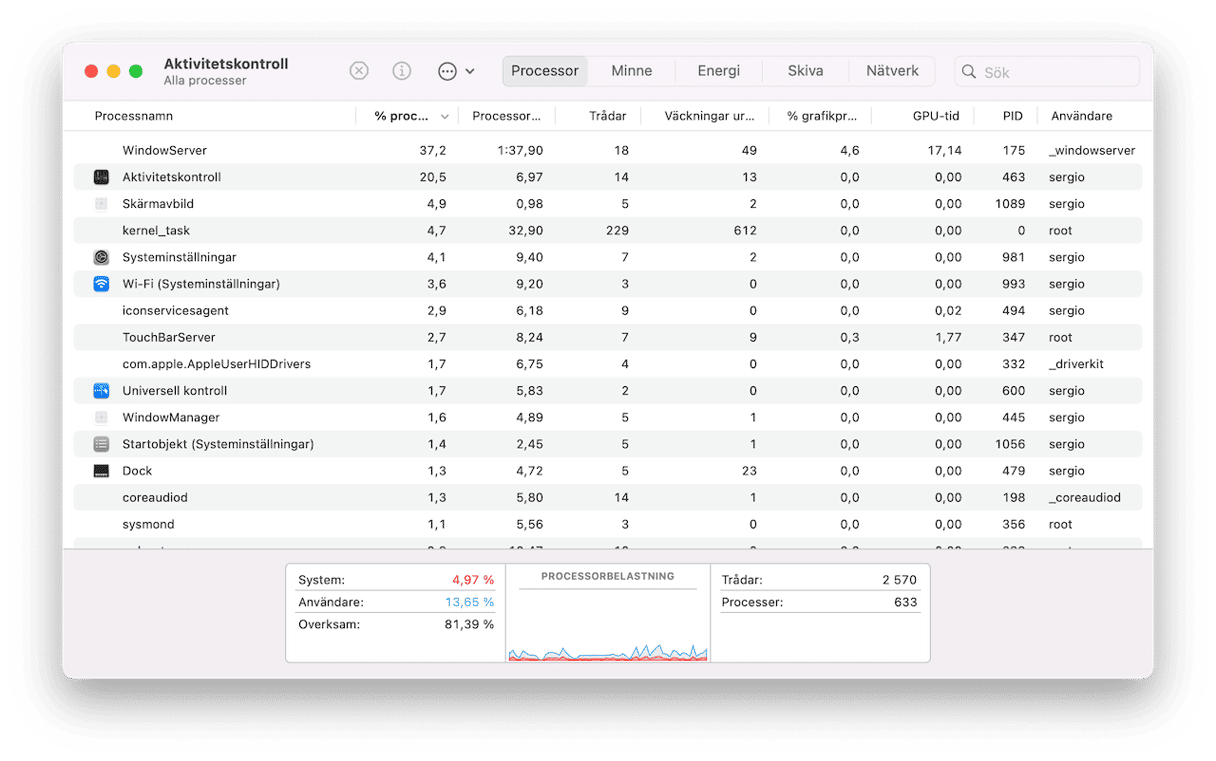Open the more actions ellipsis menu

pos(456,71)
